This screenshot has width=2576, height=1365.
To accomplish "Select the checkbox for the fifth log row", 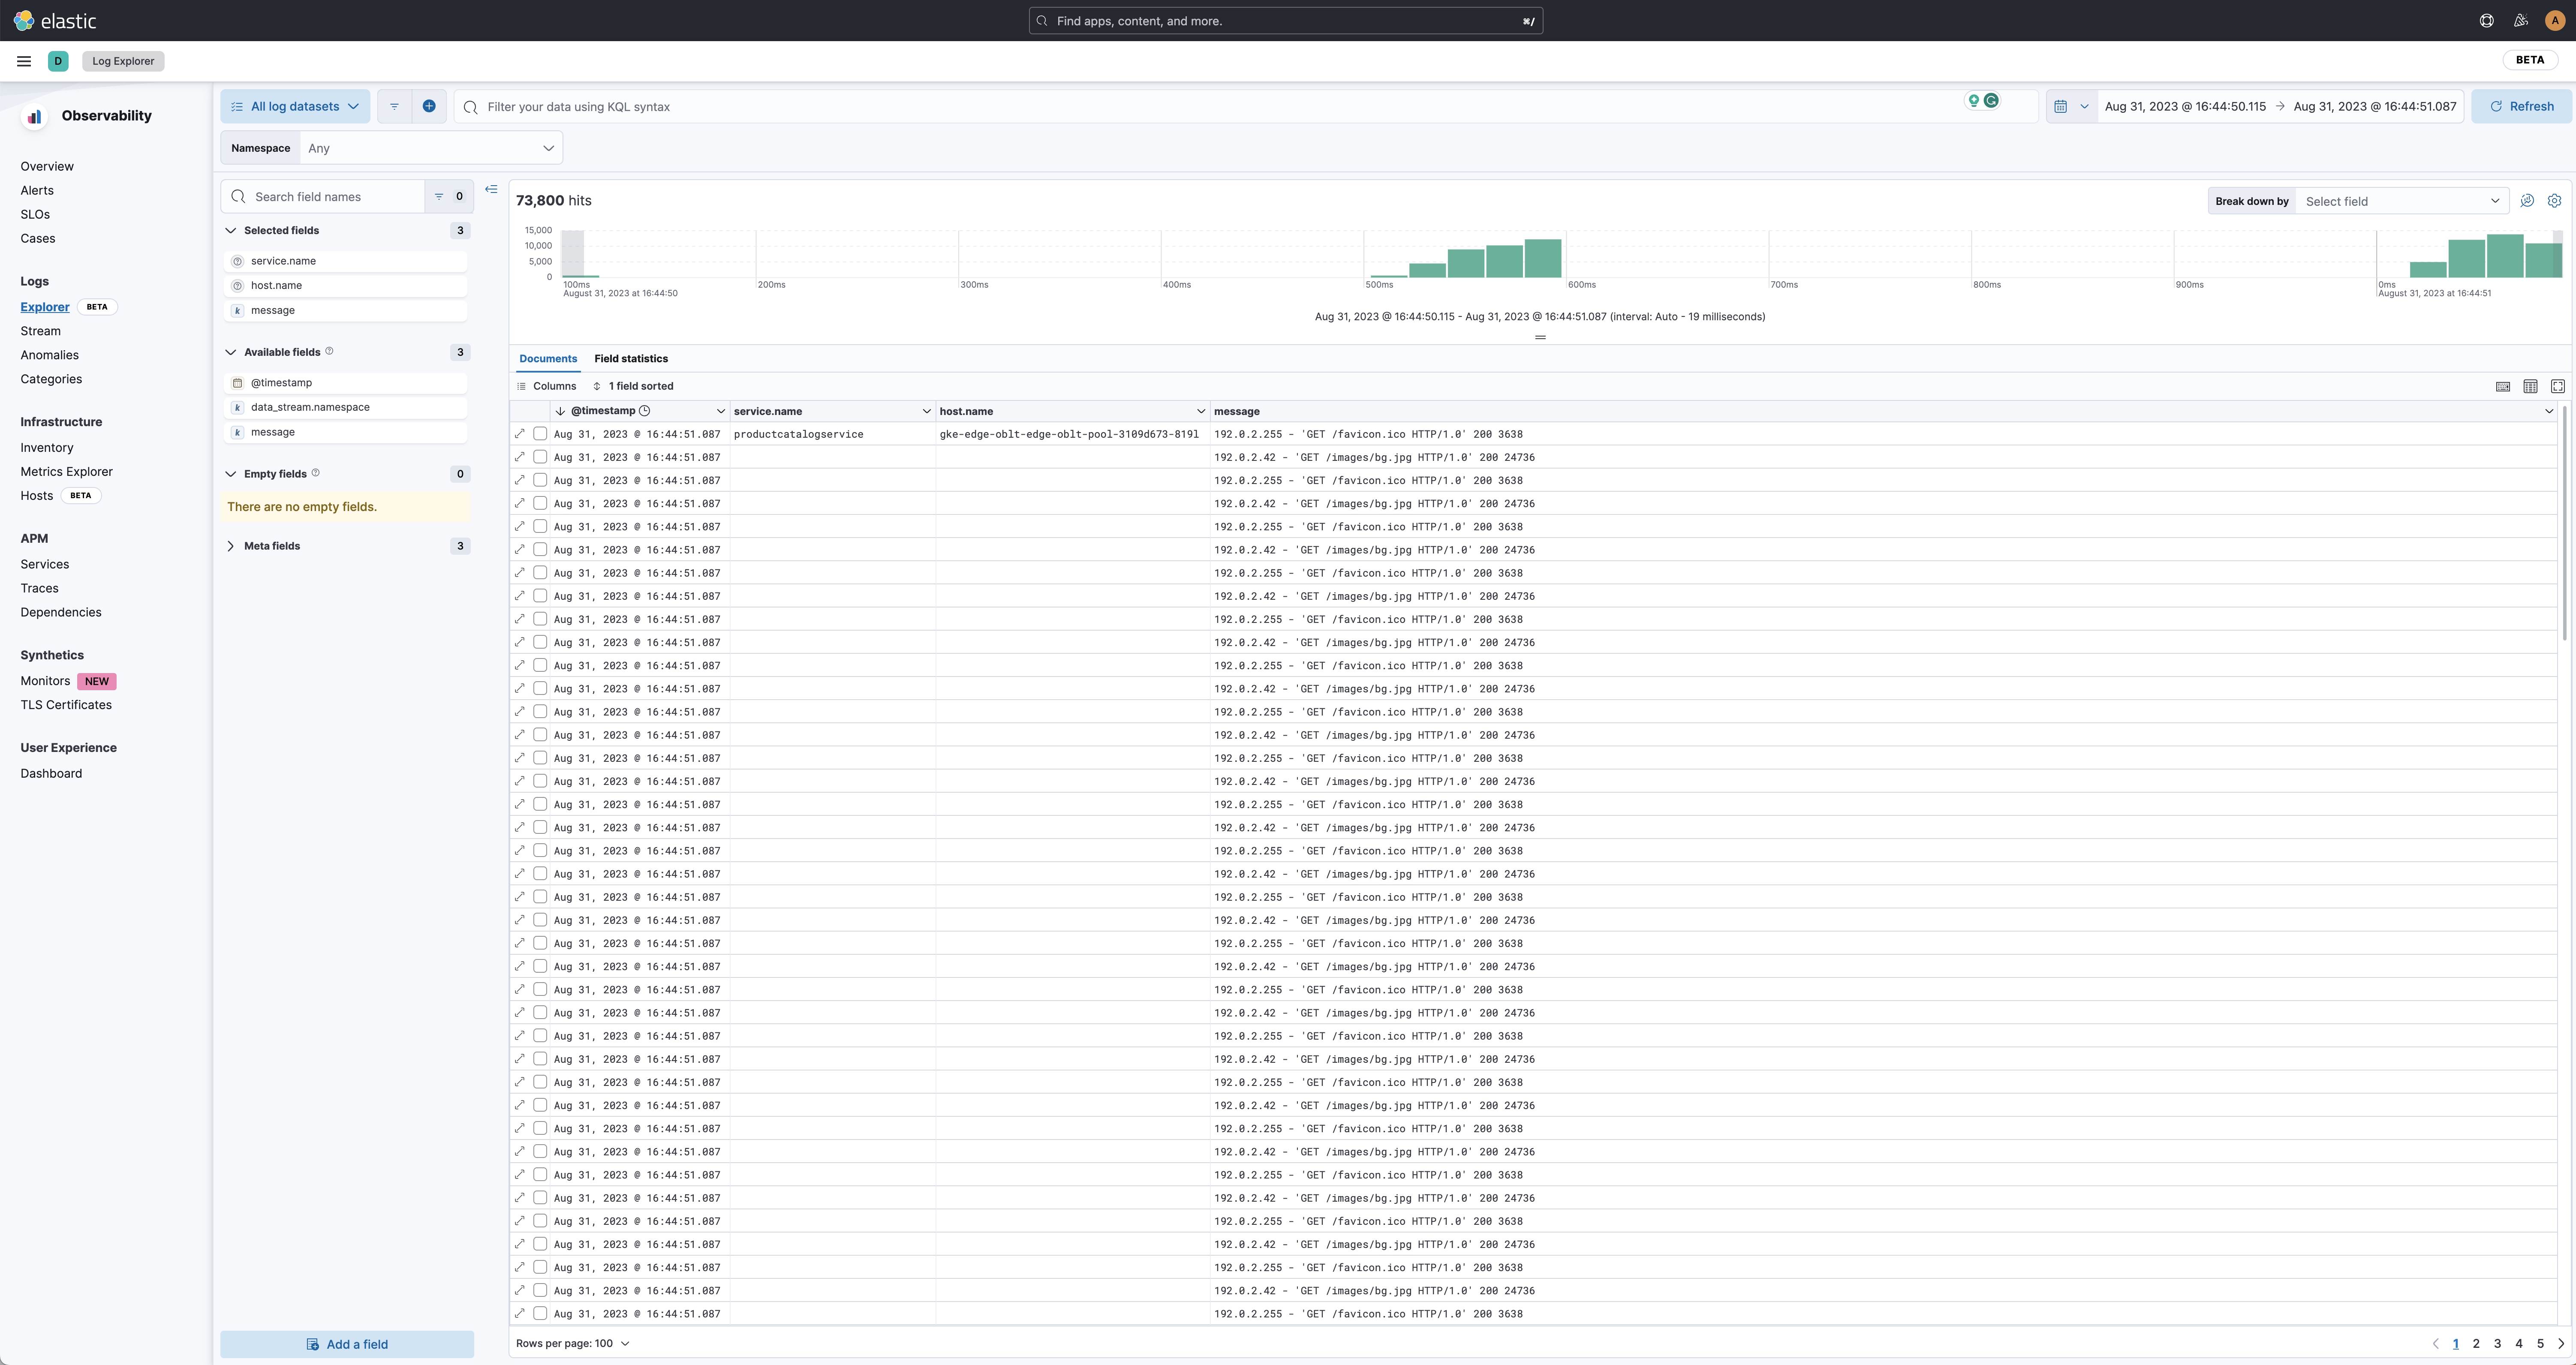I will coord(540,526).
